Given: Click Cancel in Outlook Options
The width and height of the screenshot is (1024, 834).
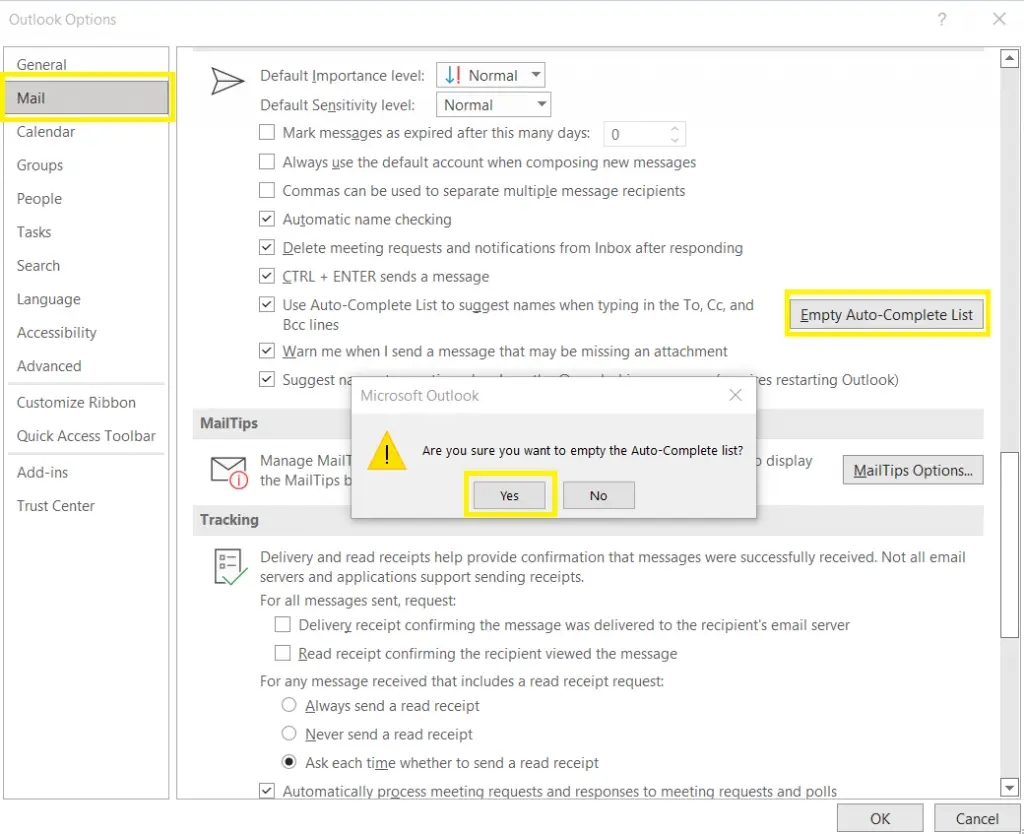Looking at the screenshot, I should (977, 818).
